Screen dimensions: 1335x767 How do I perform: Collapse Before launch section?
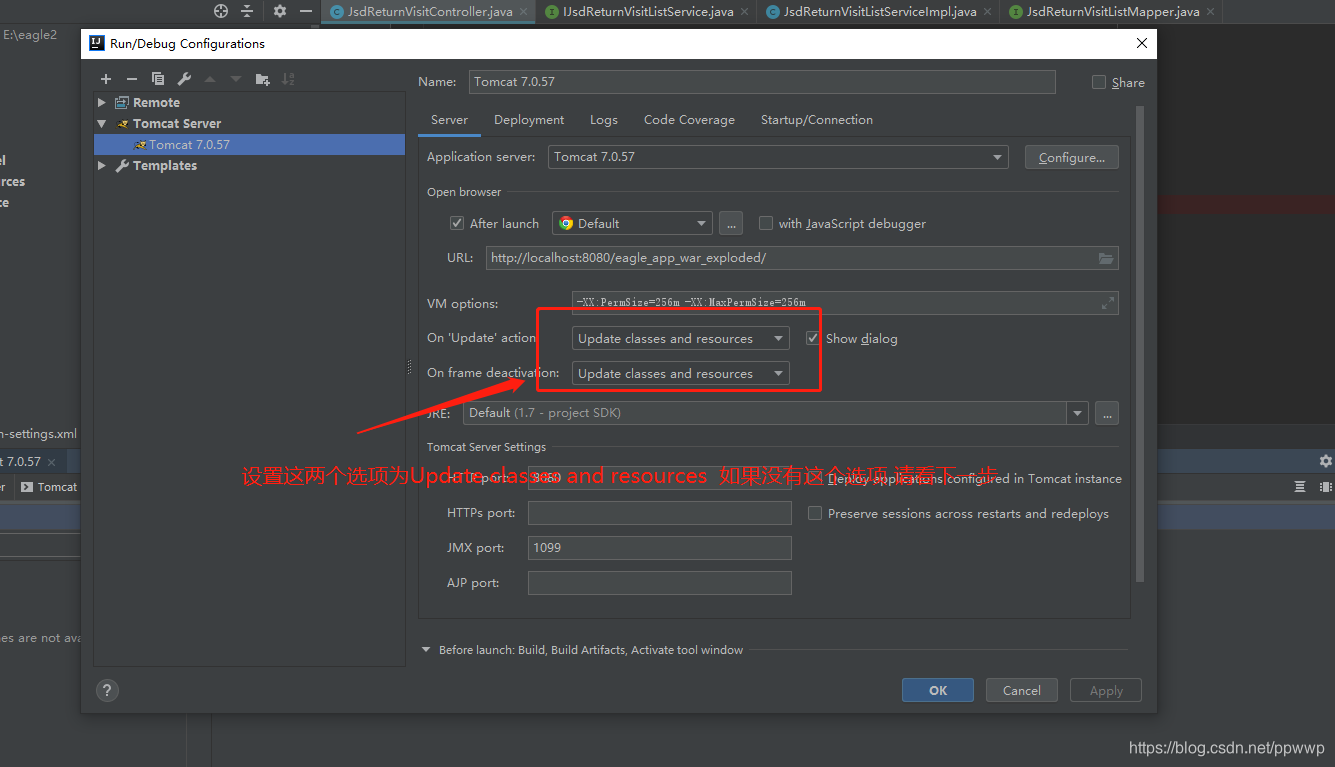tap(427, 650)
